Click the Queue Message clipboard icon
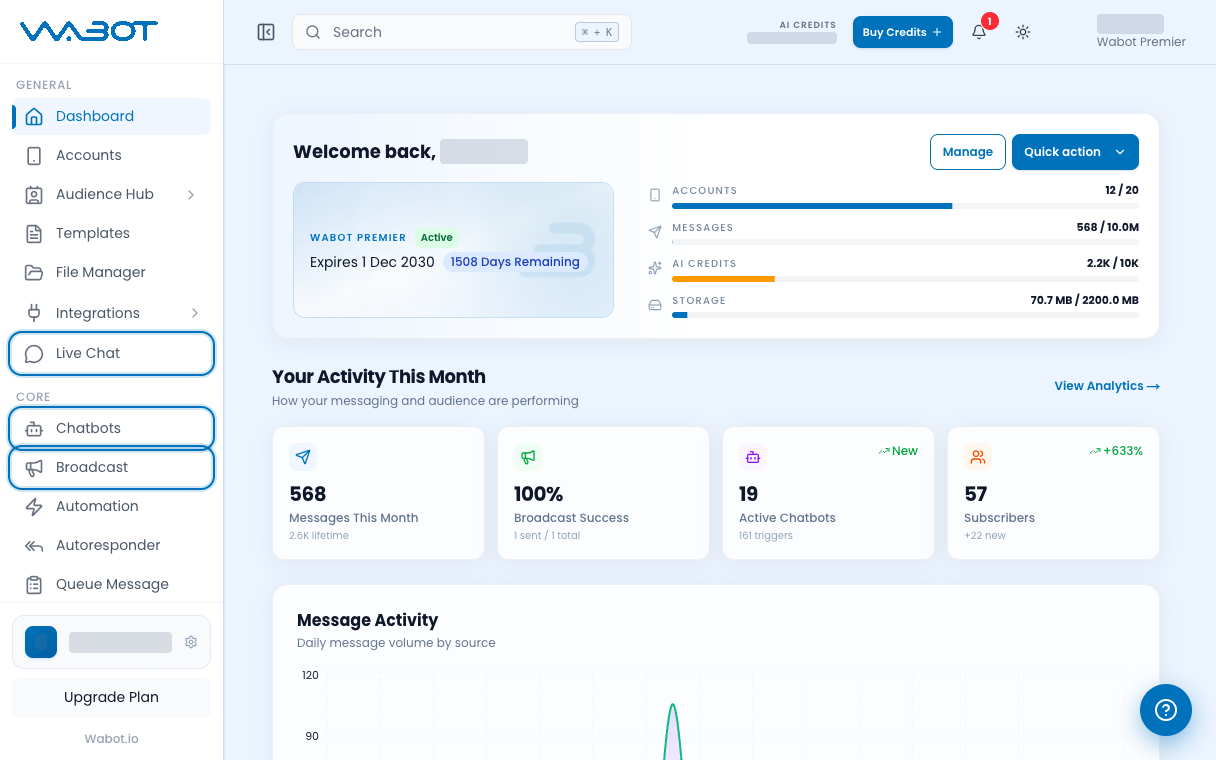The height and width of the screenshot is (760, 1216). (x=34, y=584)
